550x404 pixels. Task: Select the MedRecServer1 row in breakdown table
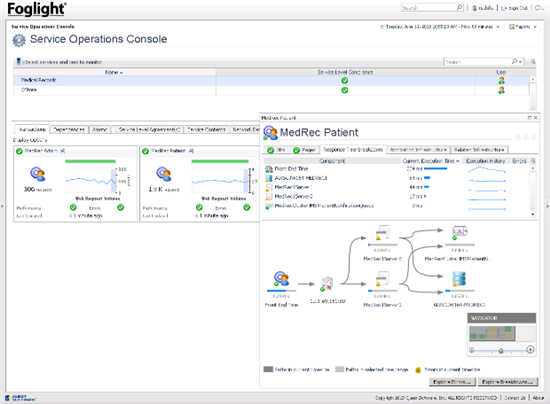pos(396,187)
